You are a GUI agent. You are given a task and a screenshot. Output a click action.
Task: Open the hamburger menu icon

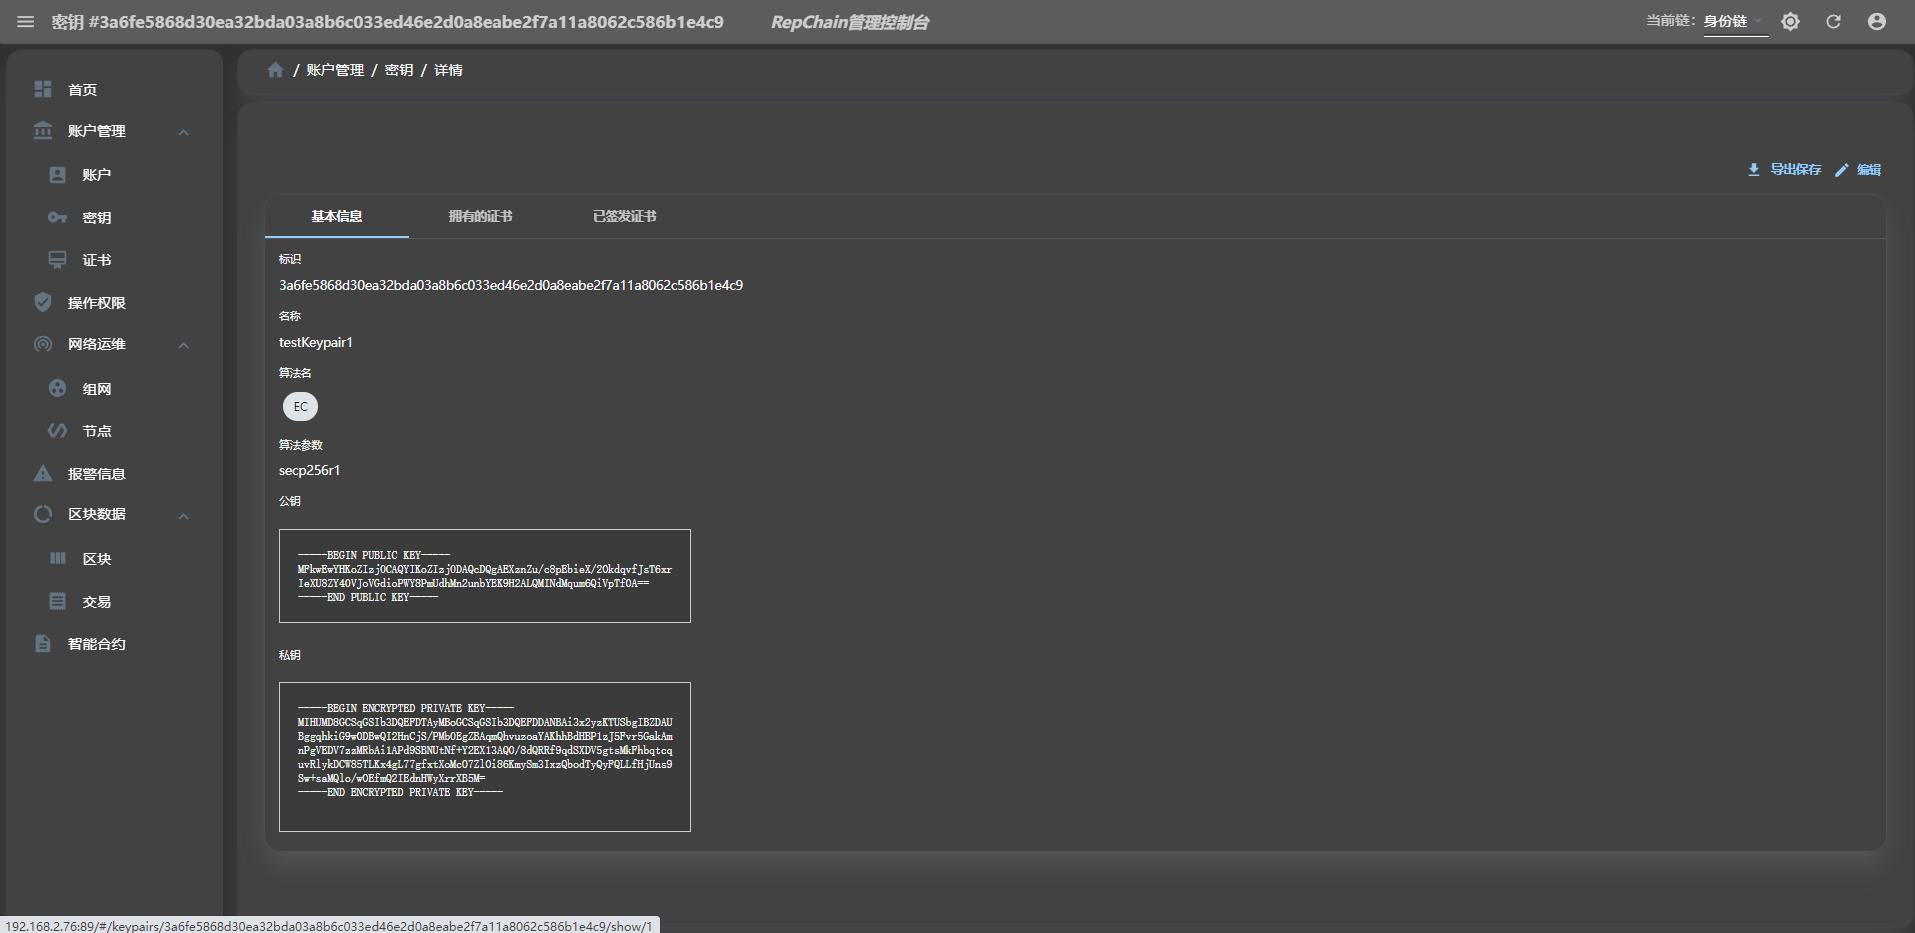pyautogui.click(x=25, y=22)
